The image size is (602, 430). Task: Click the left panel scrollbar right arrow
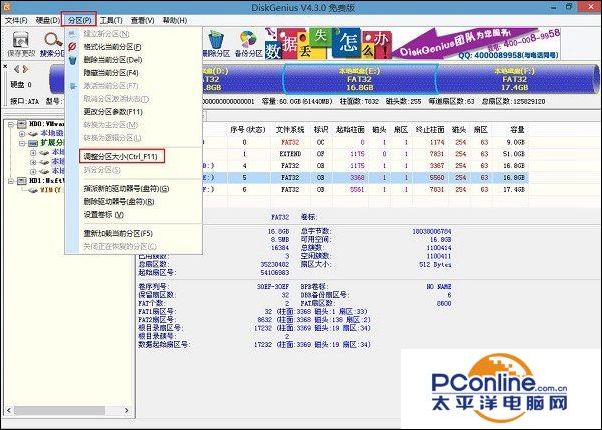[x=126, y=410]
